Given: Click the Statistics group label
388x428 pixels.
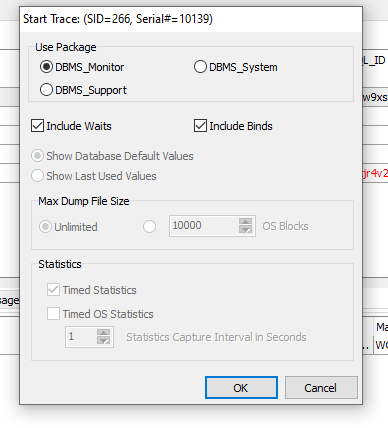Looking at the screenshot, I should pos(60,264).
